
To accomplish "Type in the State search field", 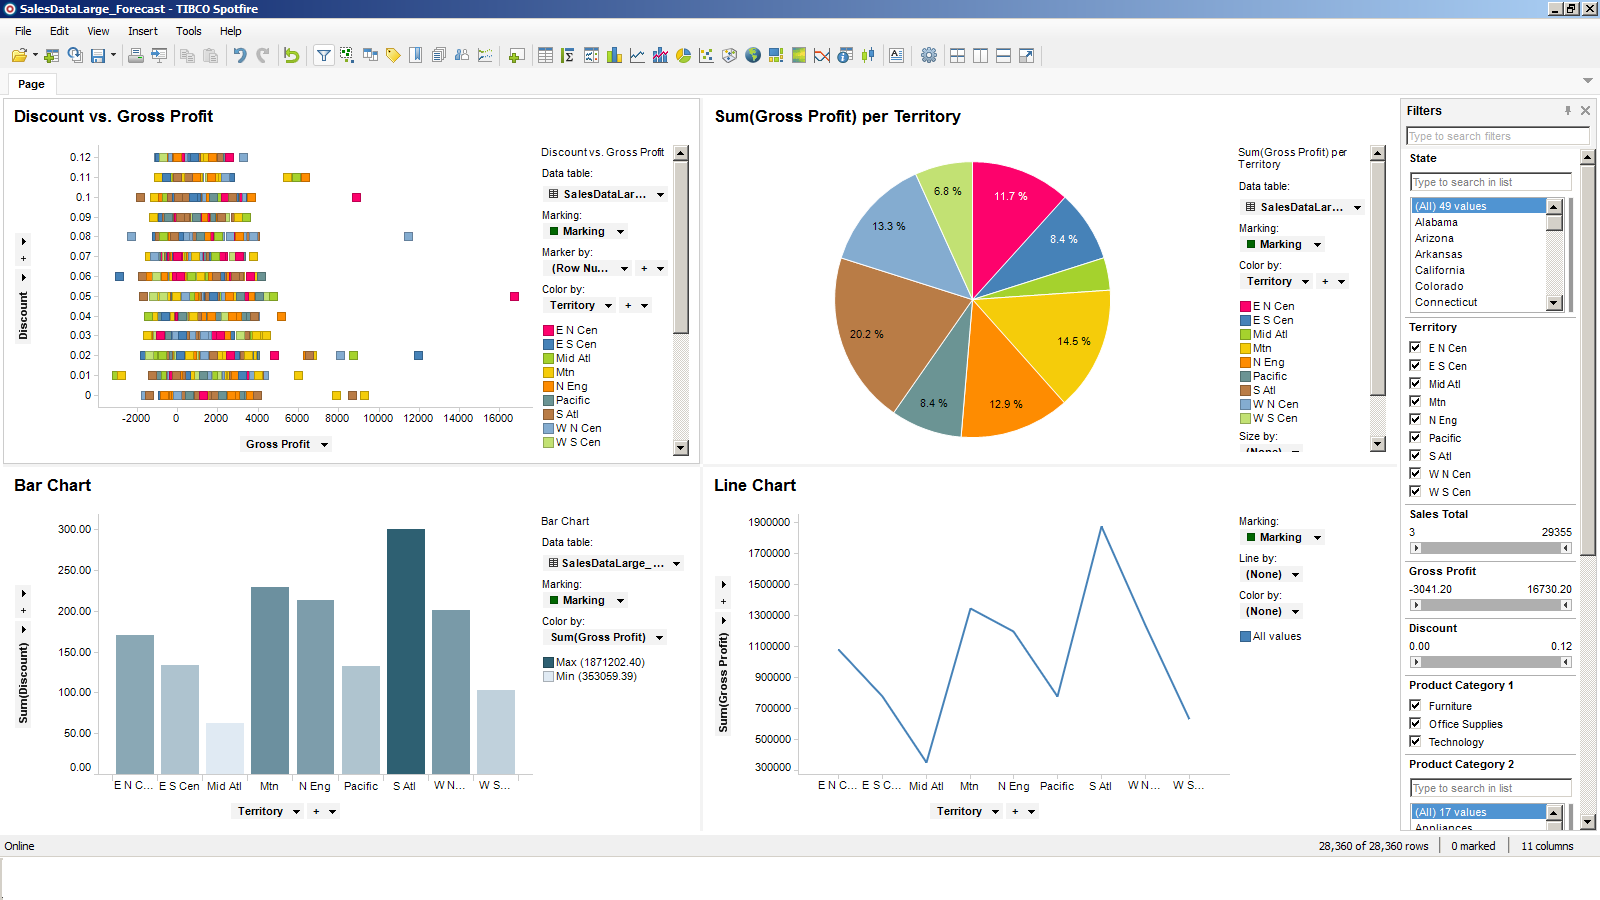I will tap(1489, 181).
